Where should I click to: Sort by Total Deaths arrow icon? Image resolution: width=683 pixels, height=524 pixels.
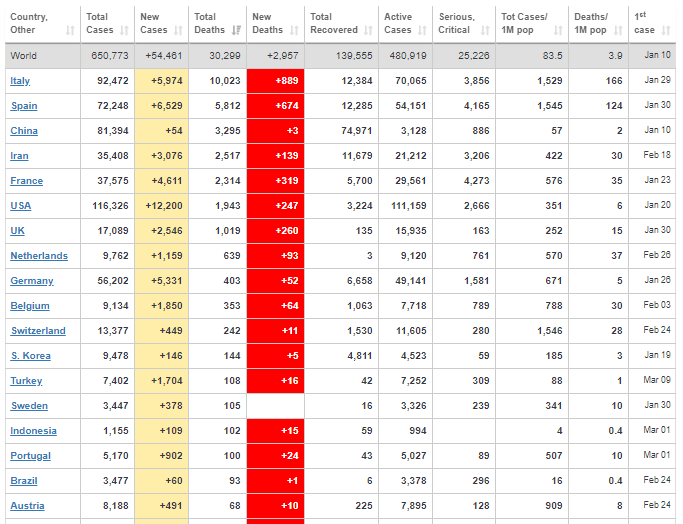tap(236, 30)
